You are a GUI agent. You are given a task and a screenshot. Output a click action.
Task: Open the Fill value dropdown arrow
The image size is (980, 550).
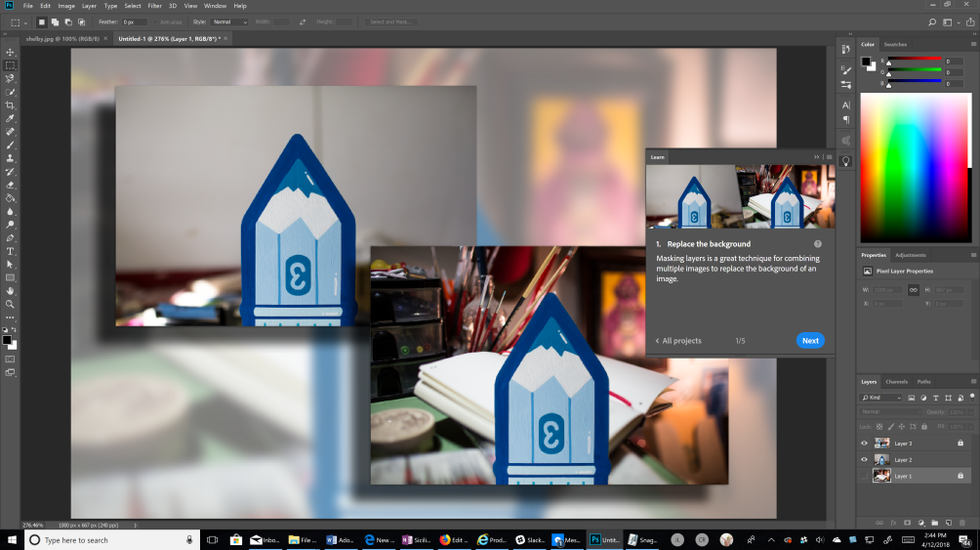[970, 426]
